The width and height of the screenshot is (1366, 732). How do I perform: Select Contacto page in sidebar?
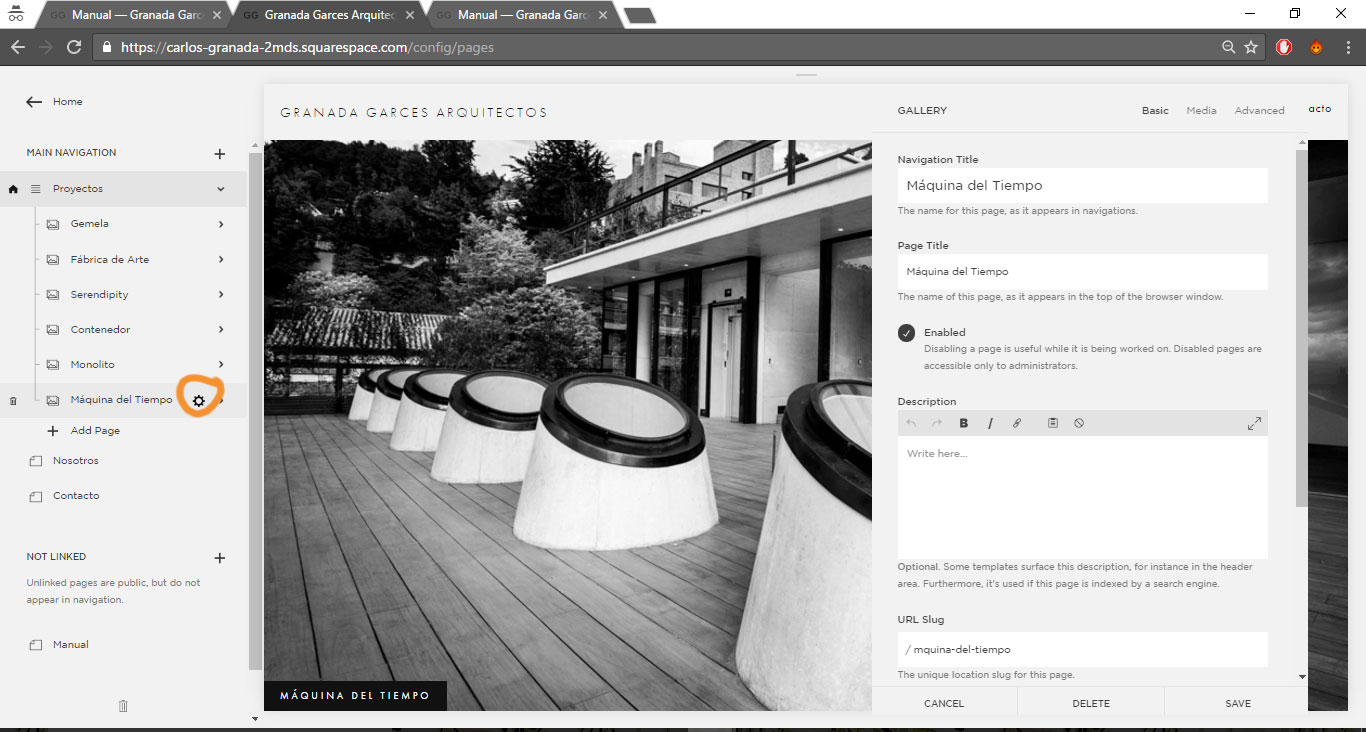(x=76, y=496)
